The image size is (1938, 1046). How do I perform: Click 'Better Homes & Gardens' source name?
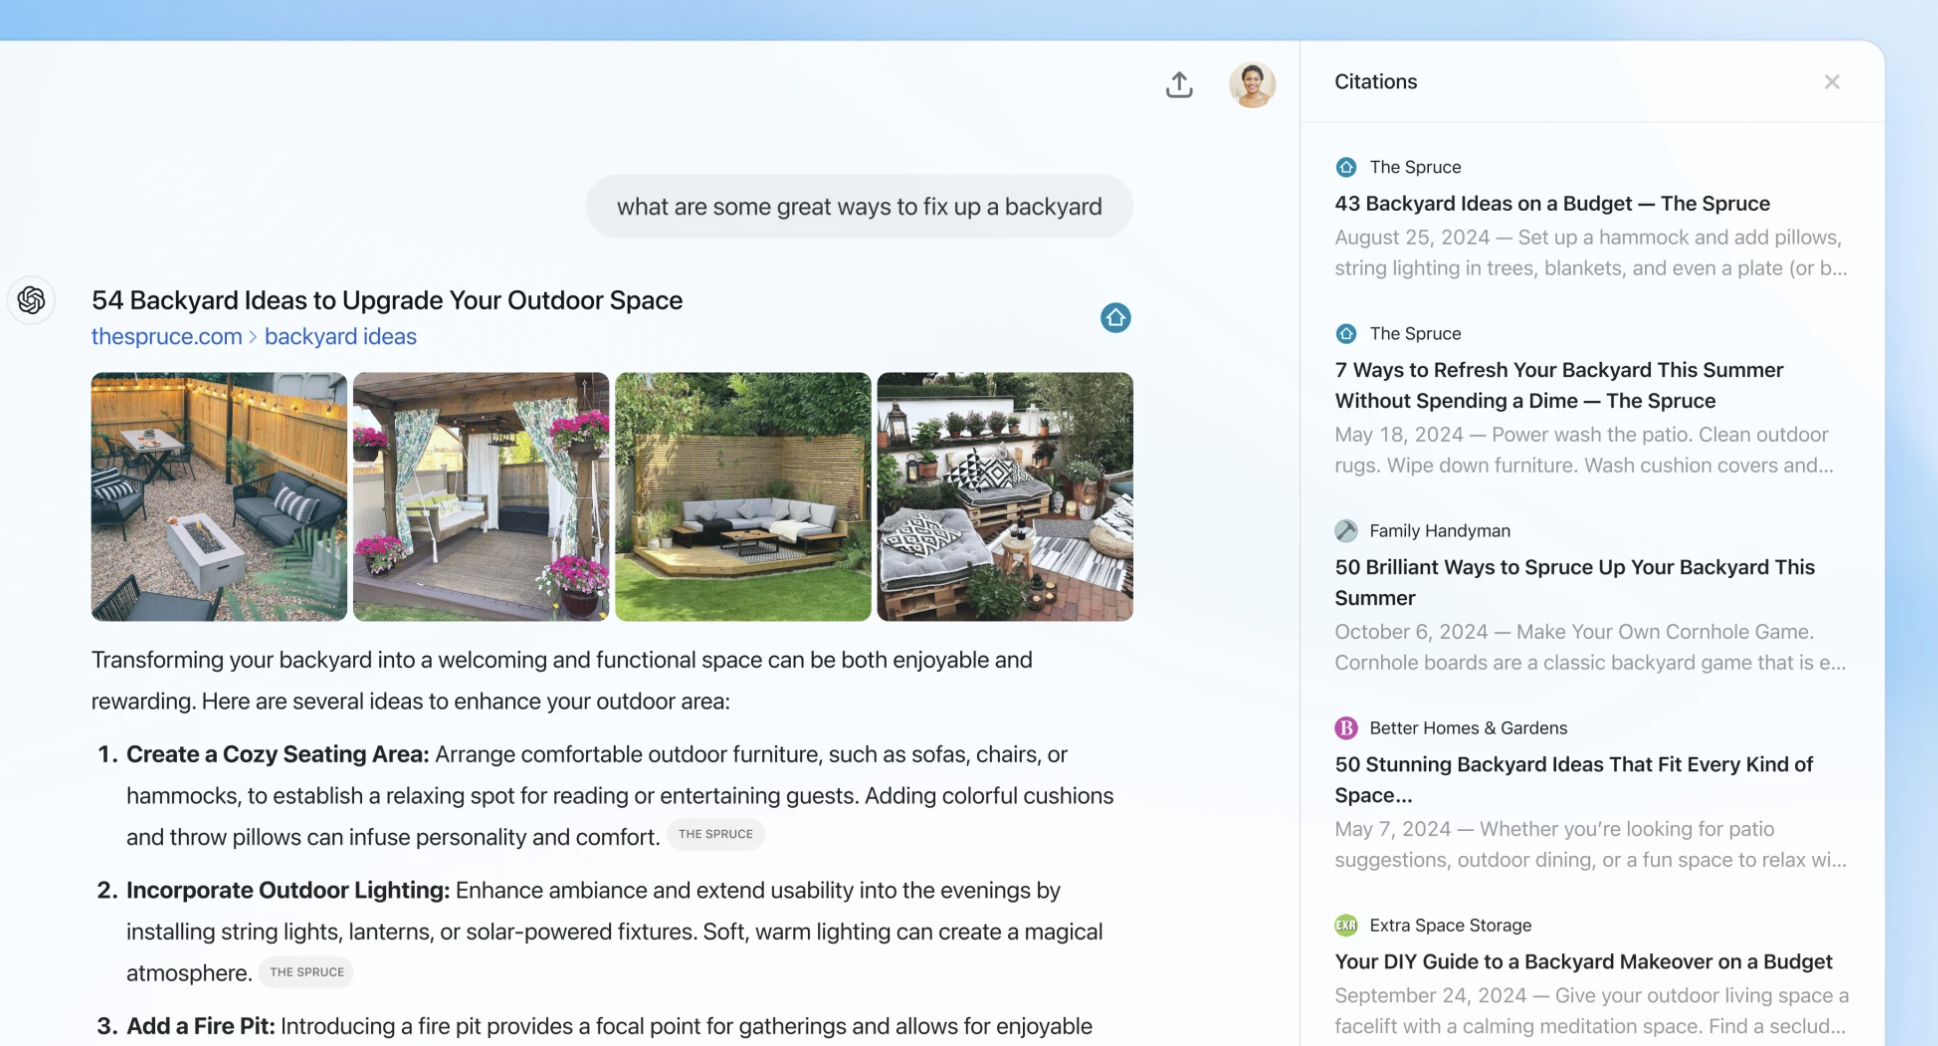[1468, 728]
